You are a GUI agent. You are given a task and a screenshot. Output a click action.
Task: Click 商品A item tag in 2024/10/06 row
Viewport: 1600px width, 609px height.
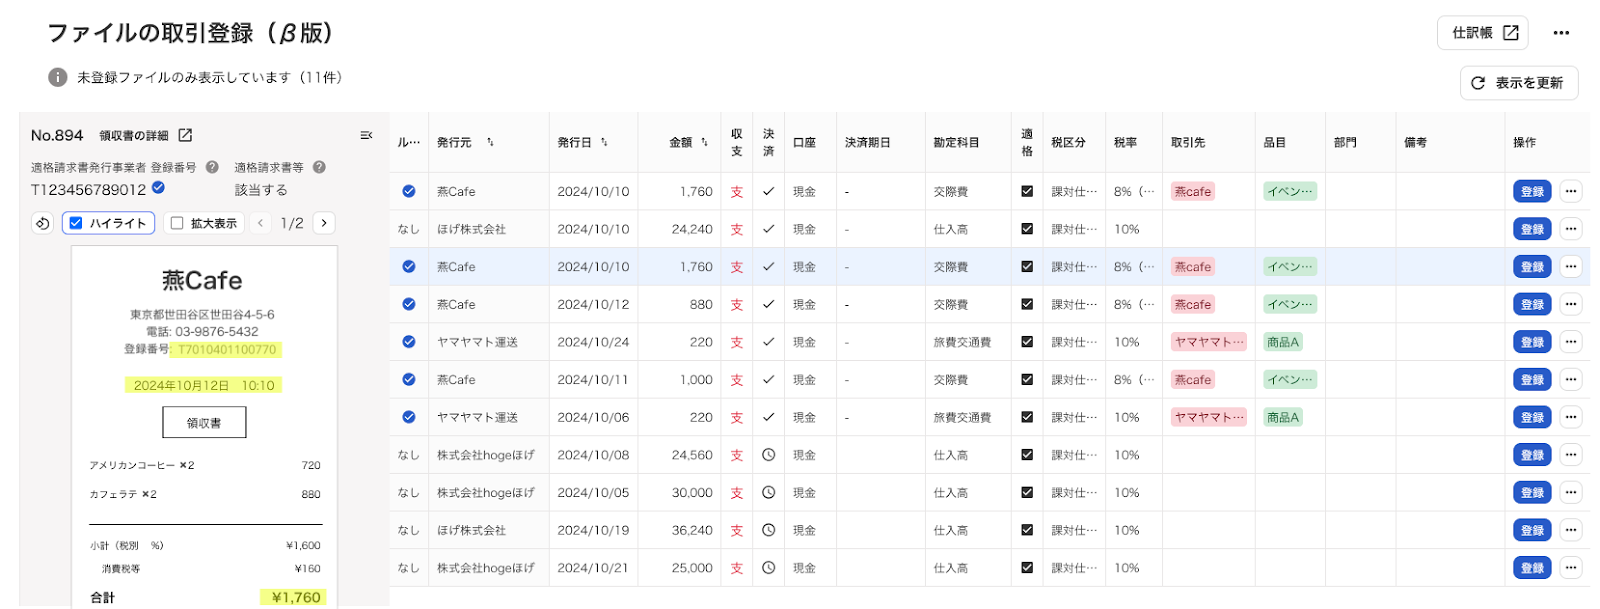pyautogui.click(x=1283, y=417)
